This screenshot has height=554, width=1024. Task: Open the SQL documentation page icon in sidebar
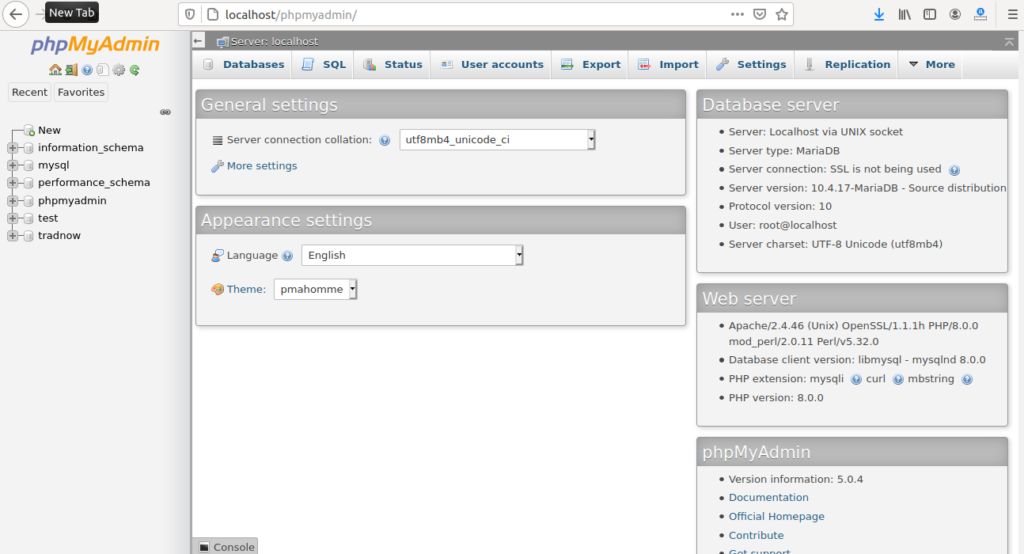[103, 70]
